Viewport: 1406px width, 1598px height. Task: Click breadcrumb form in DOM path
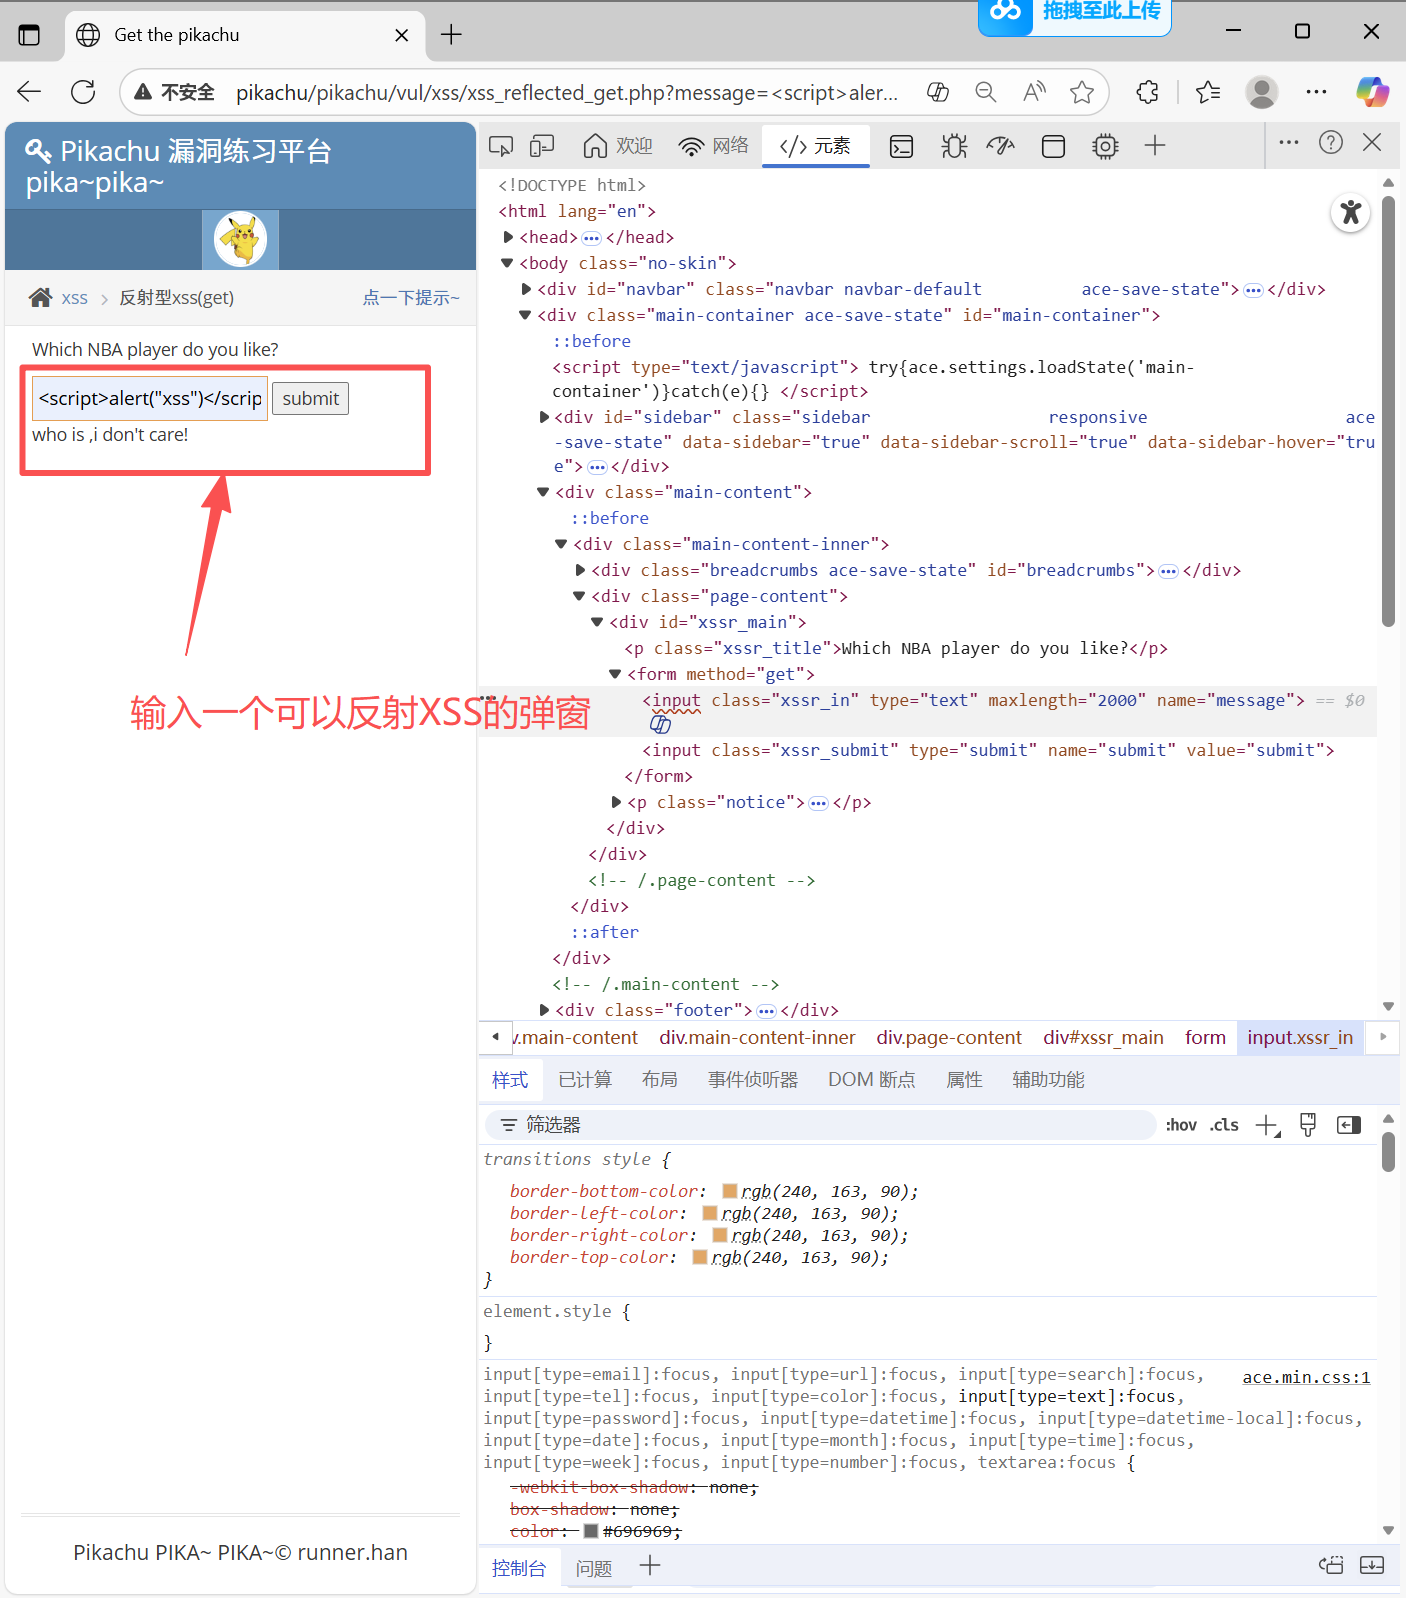pos(1205,1038)
